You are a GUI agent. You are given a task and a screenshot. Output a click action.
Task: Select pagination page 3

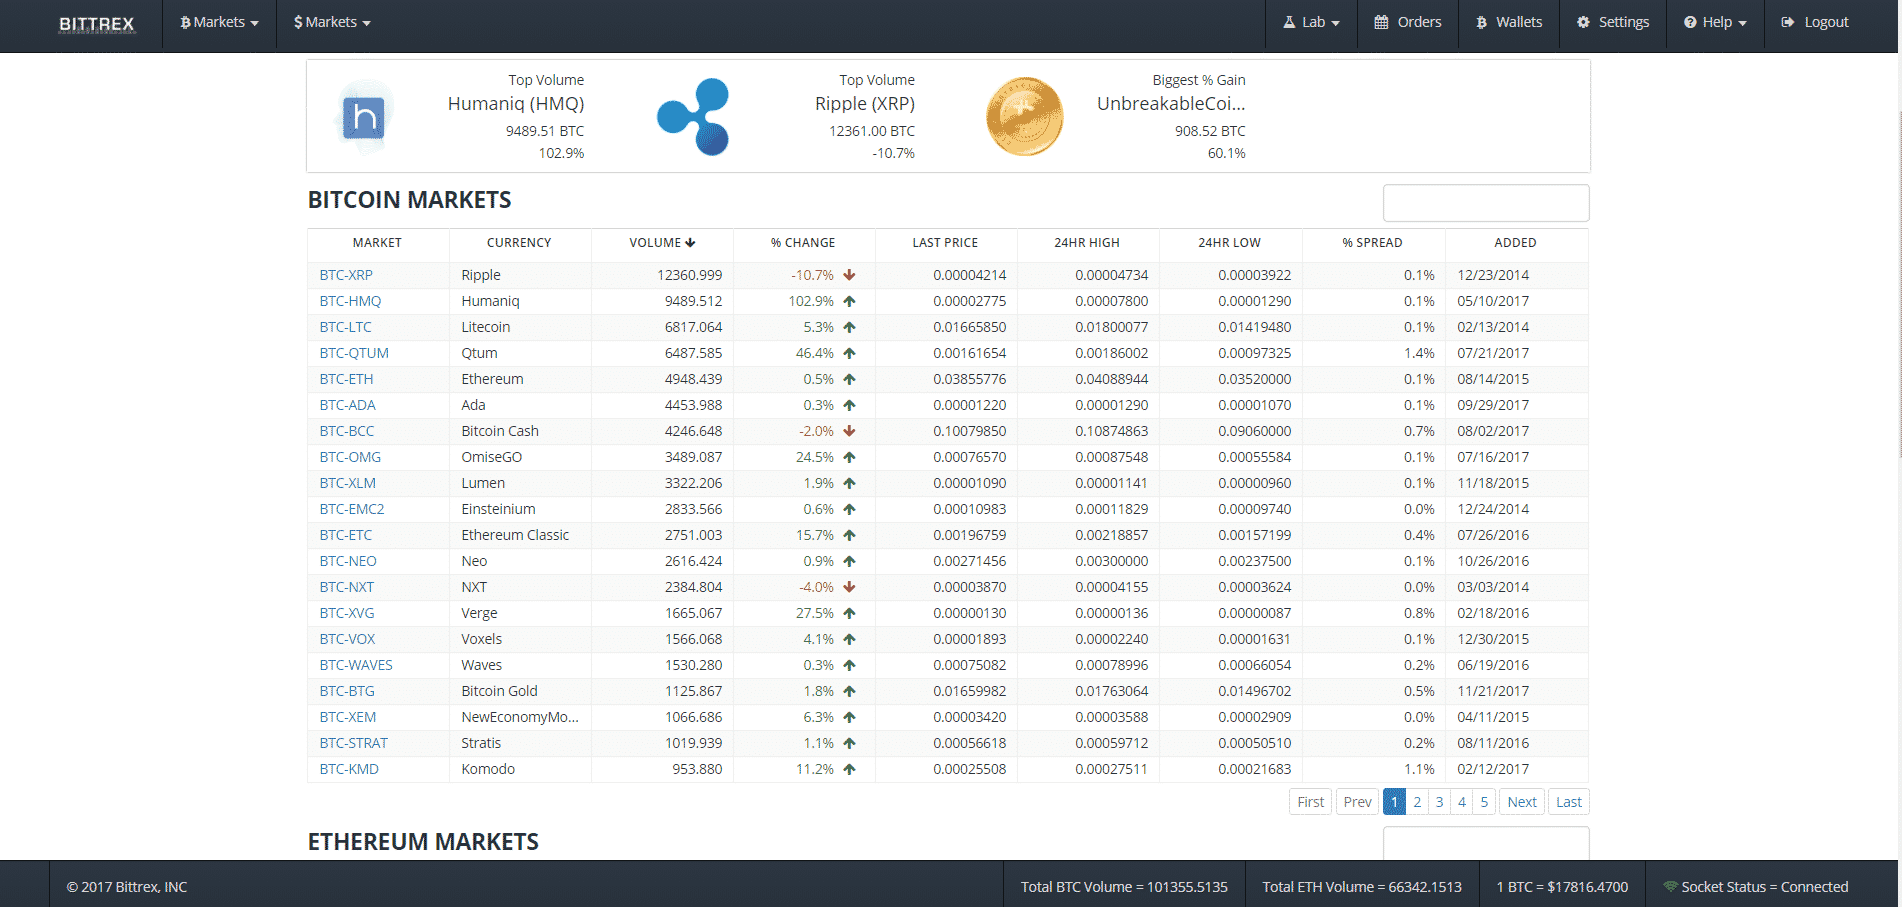point(1439,802)
